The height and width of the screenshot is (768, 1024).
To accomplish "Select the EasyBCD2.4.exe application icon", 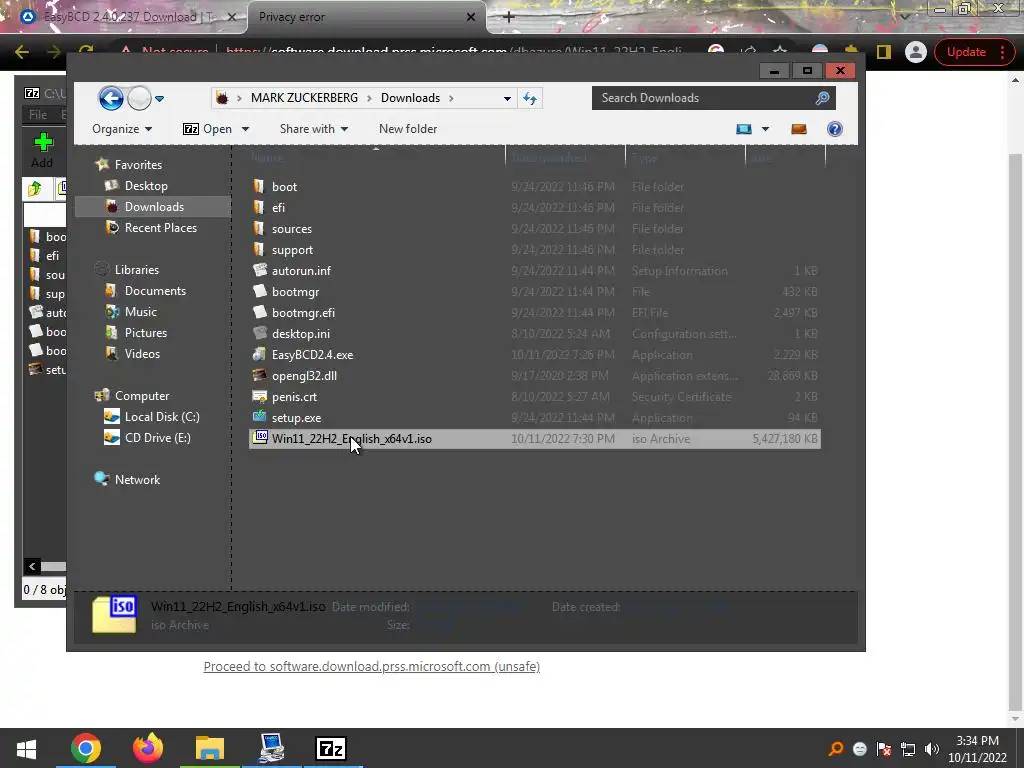I will [x=260, y=354].
